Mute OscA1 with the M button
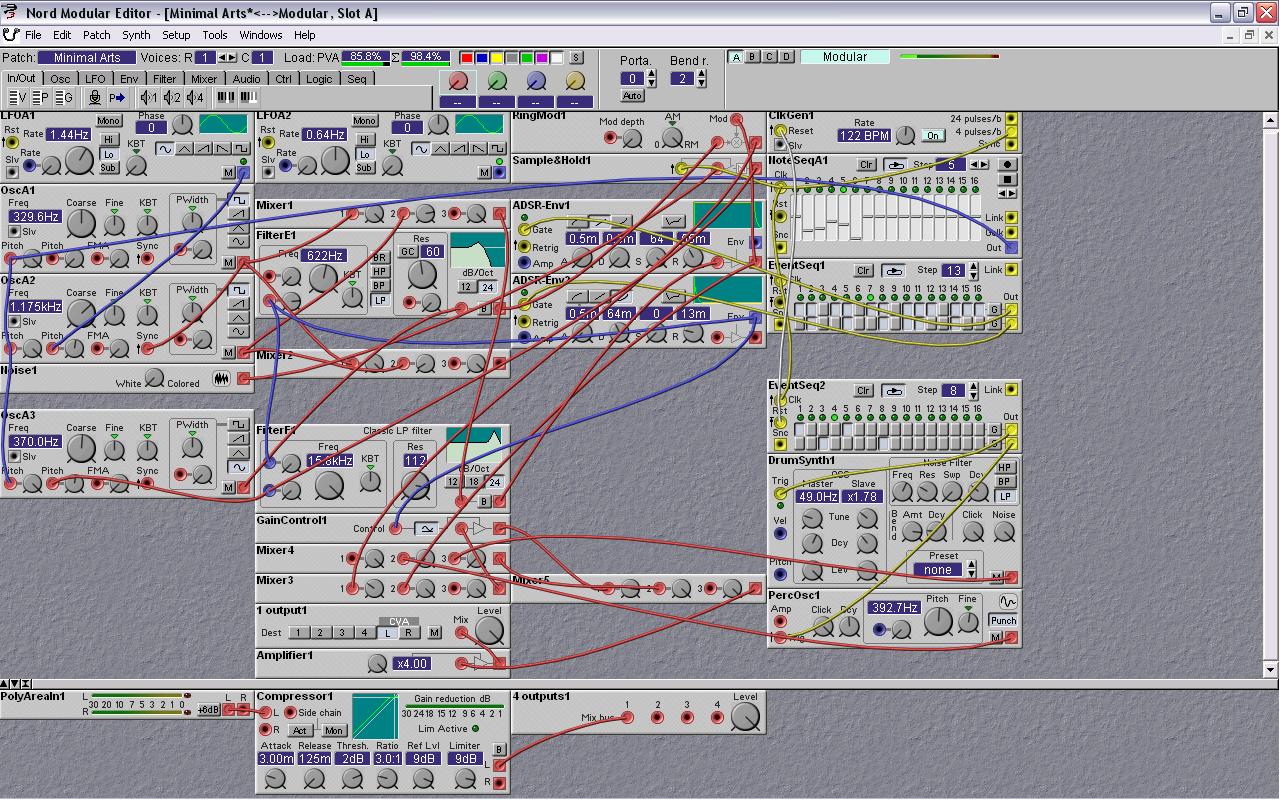Screen dimensions: 1280x800 (x=229, y=263)
